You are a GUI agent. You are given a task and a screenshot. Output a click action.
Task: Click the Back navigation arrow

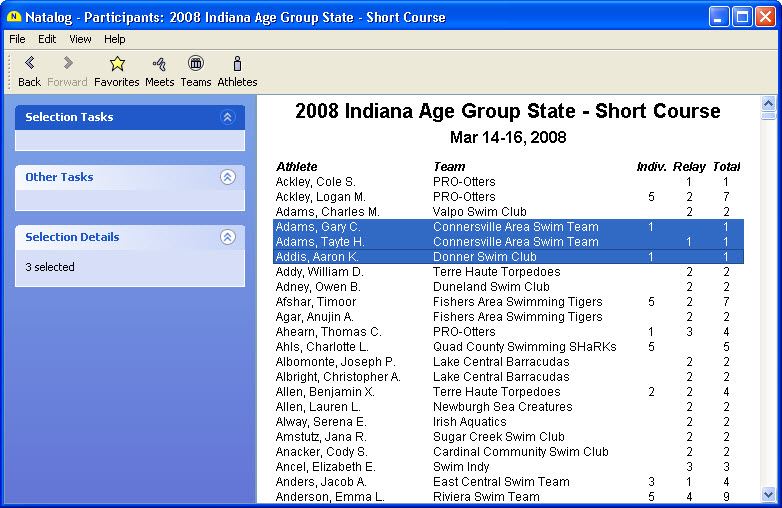(29, 64)
